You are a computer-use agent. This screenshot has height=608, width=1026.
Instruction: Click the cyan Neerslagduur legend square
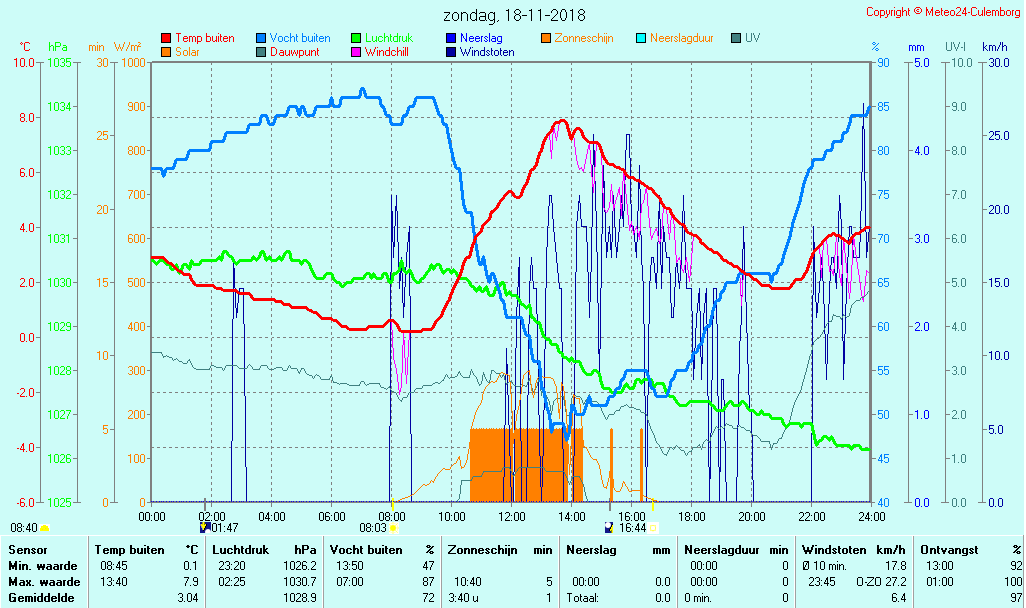641,38
